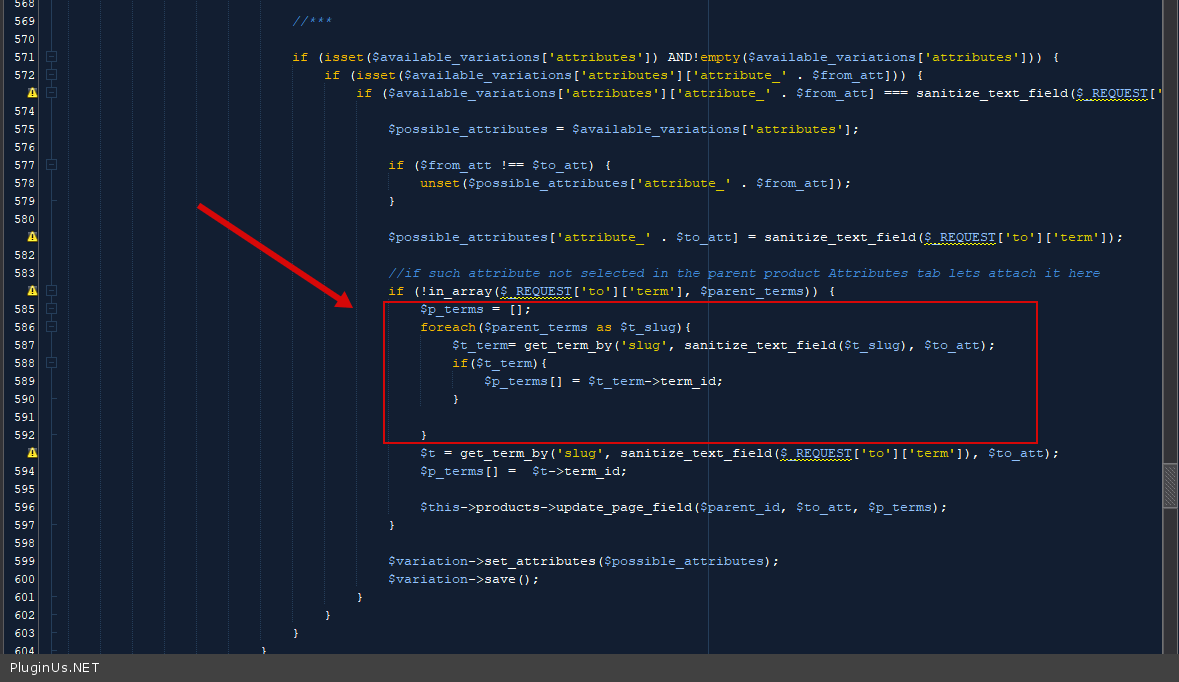Click the warning icon on line 573
Image resolution: width=1179 pixels, height=682 pixels.
32,93
